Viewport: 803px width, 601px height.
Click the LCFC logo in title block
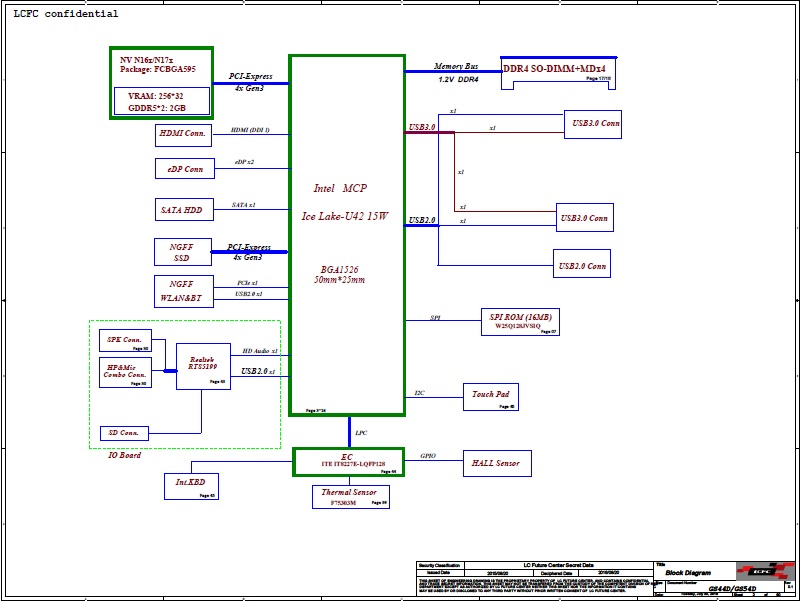(763, 571)
